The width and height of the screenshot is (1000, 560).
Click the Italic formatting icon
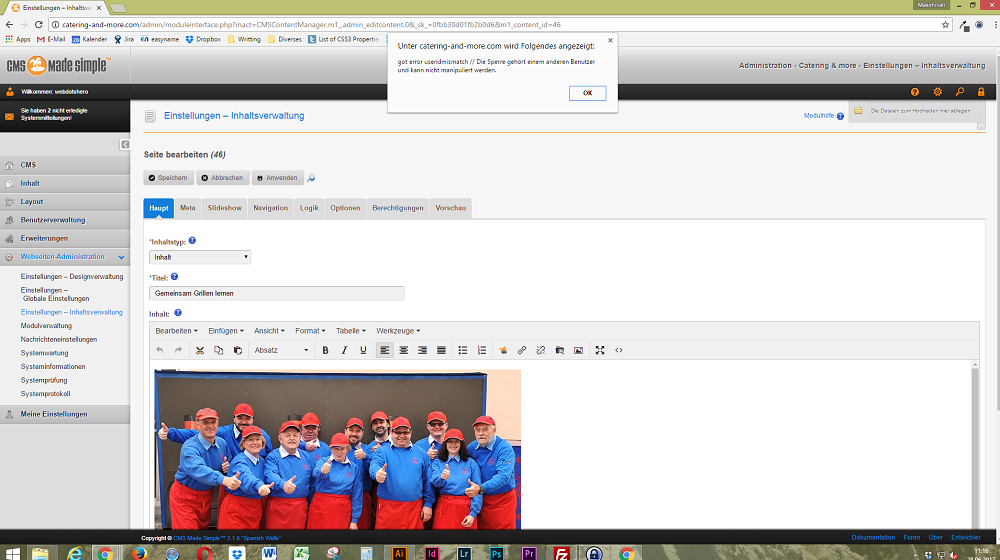point(344,350)
